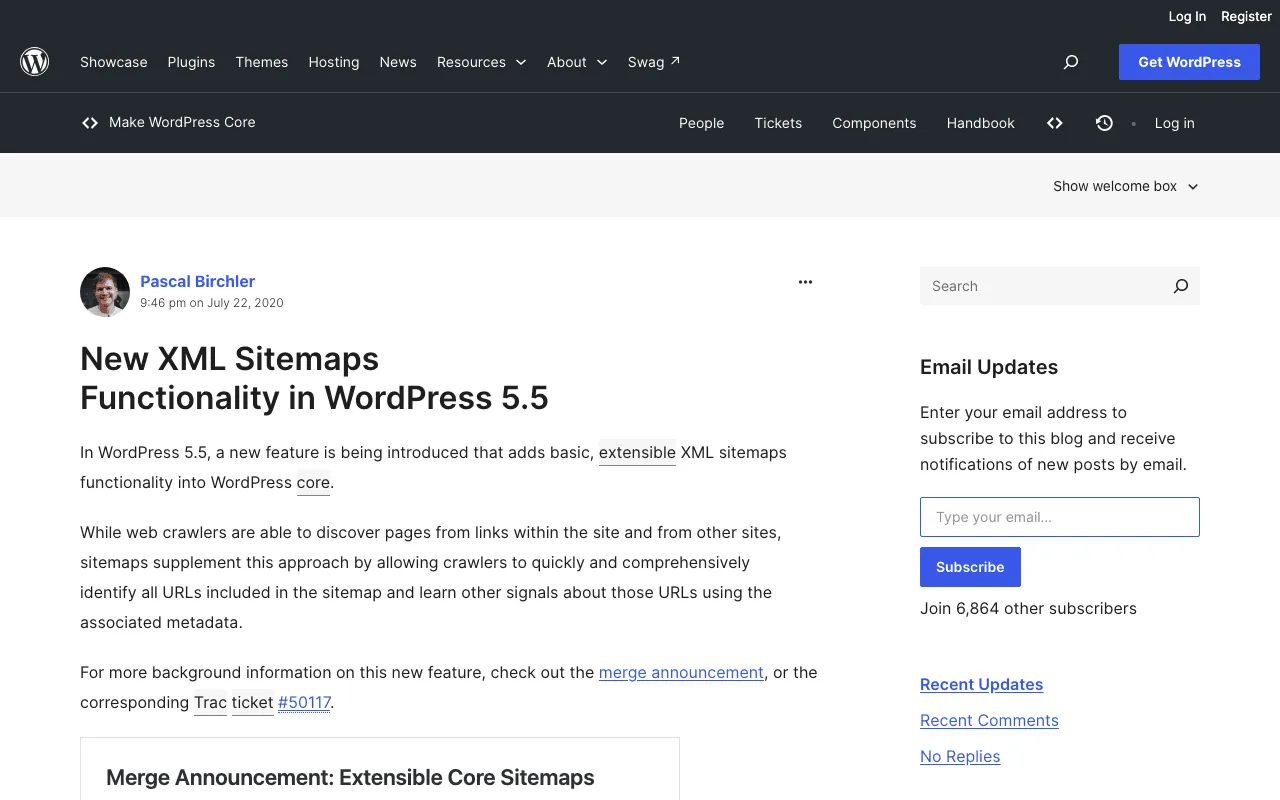This screenshot has height=800, width=1280.
Task: Click Log In at the top bar
Action: pos(1187,16)
